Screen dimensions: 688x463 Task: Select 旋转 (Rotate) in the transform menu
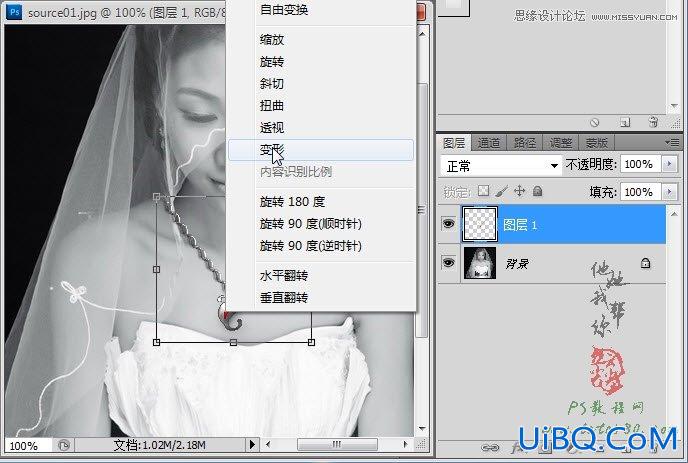click(x=272, y=62)
